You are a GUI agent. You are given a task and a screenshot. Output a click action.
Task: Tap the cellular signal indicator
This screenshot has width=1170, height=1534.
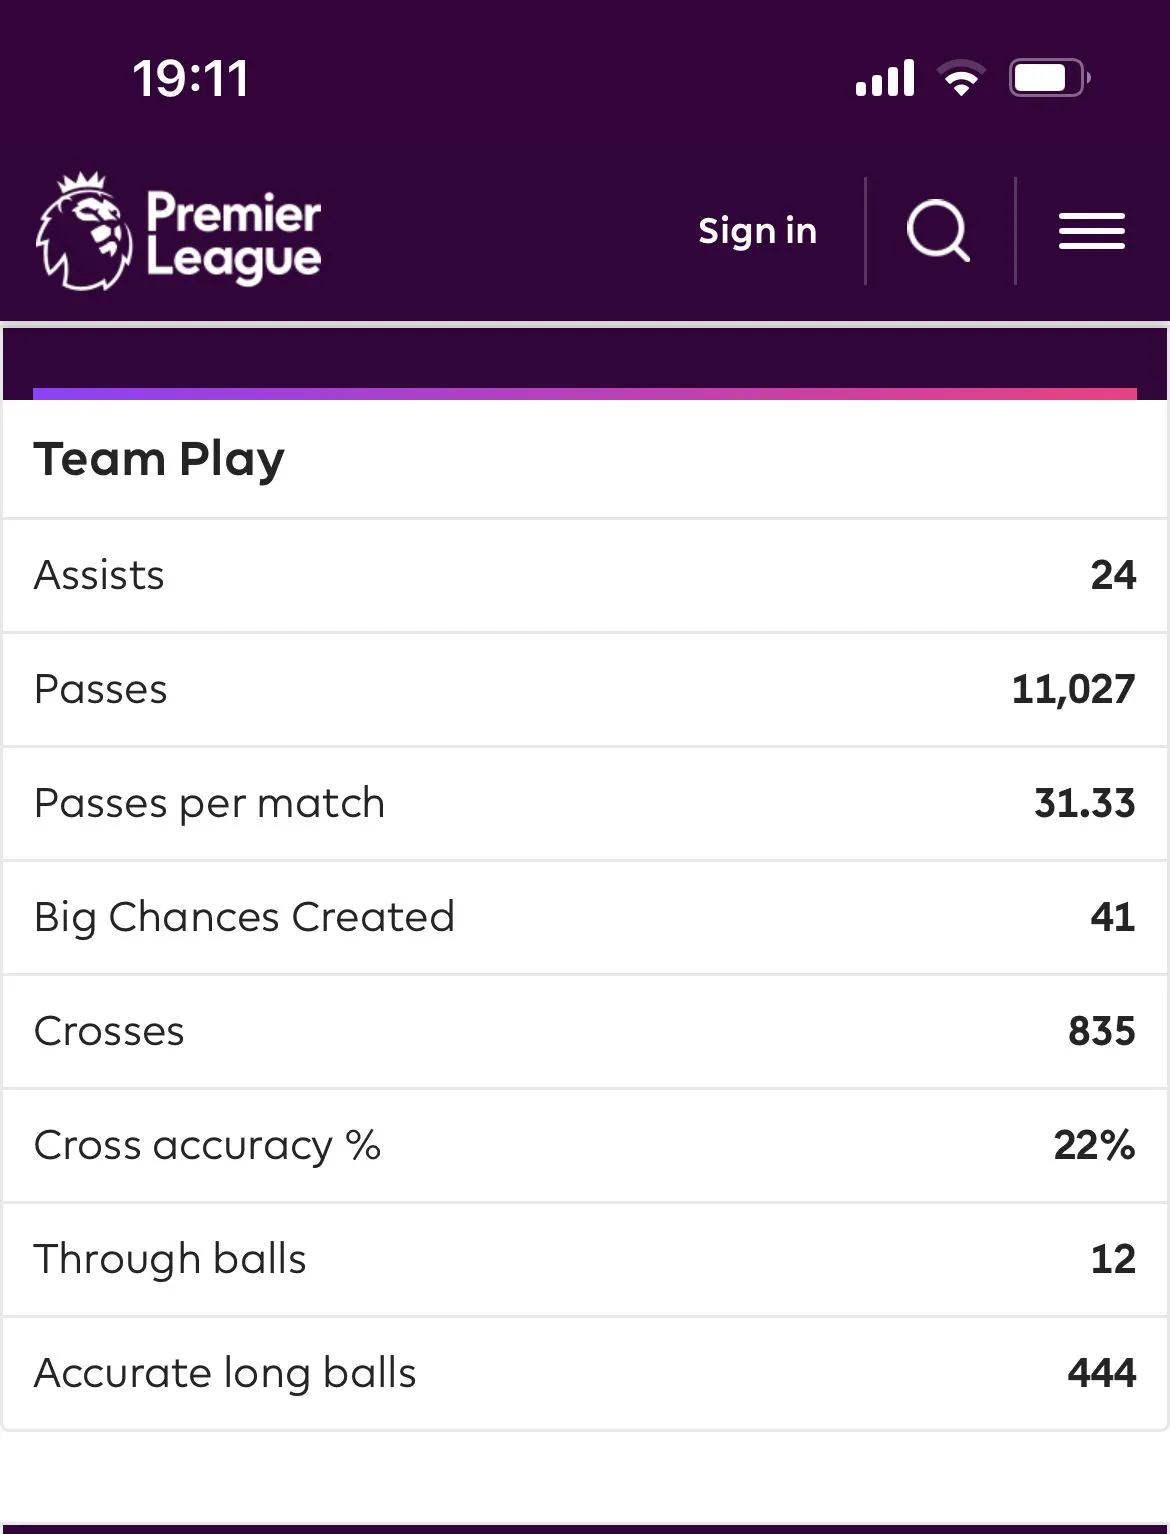[x=885, y=78]
